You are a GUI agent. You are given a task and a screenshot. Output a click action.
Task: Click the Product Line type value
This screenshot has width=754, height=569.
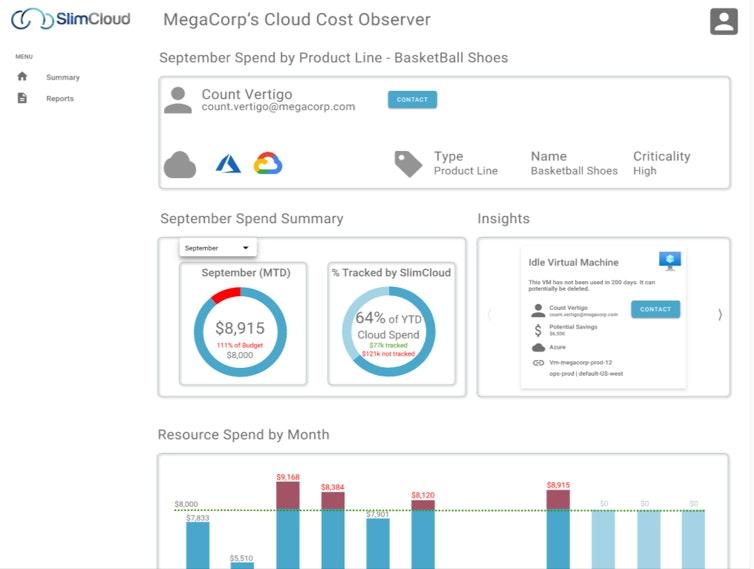[x=466, y=171]
